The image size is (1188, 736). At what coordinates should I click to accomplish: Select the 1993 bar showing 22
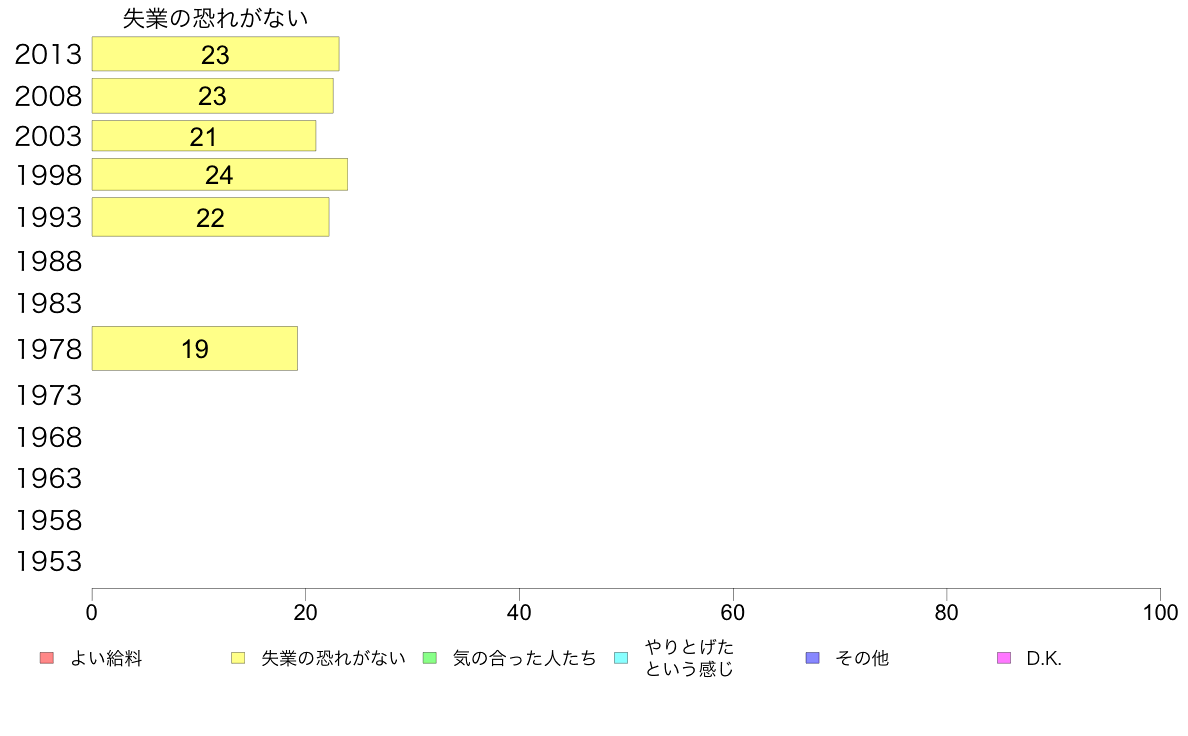point(211,217)
